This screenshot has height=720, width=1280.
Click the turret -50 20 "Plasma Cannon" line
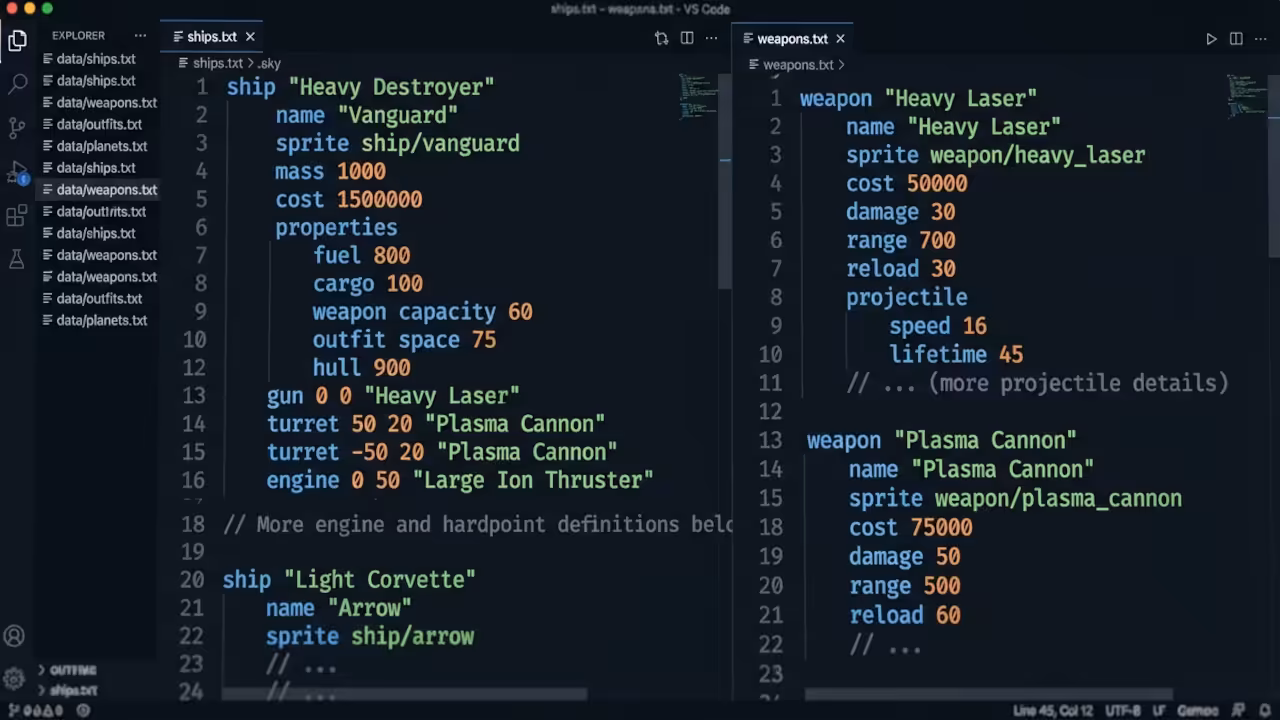441,451
